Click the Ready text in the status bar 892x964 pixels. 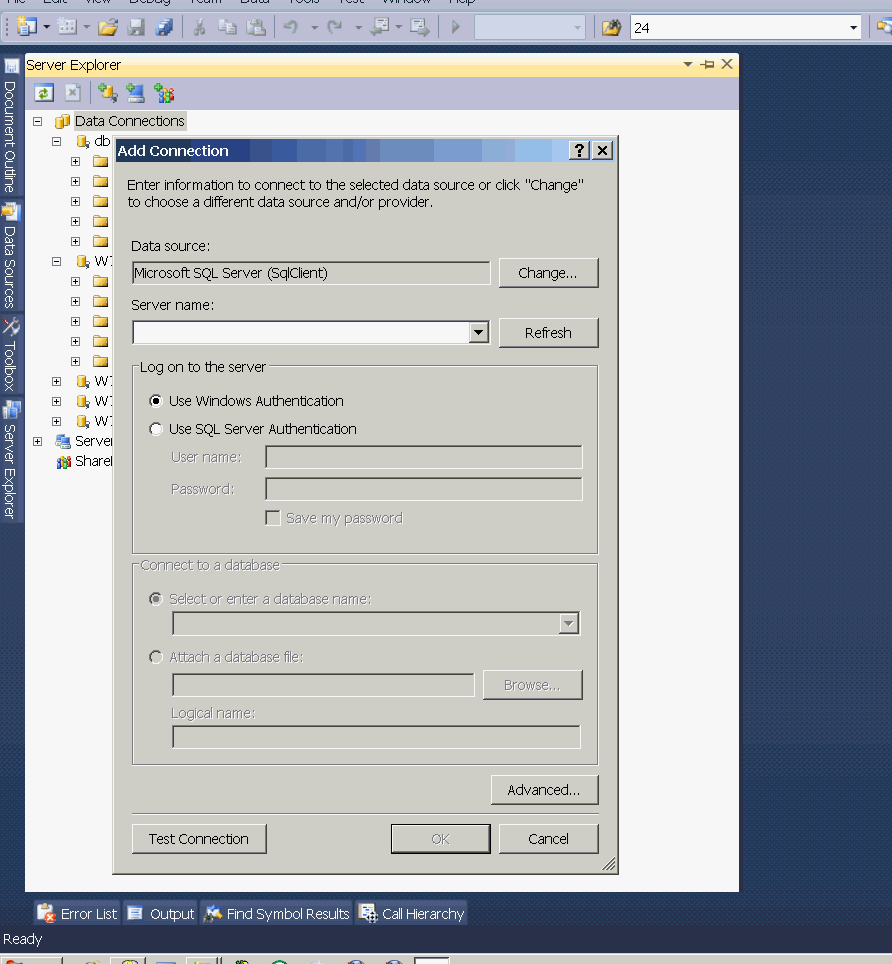[x=23, y=939]
